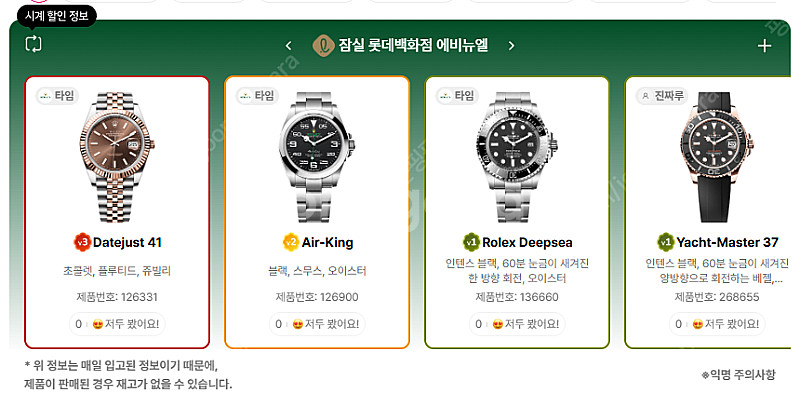800x407 pixels.
Task: Select the v2 badge on Air-King
Action: (x=290, y=242)
